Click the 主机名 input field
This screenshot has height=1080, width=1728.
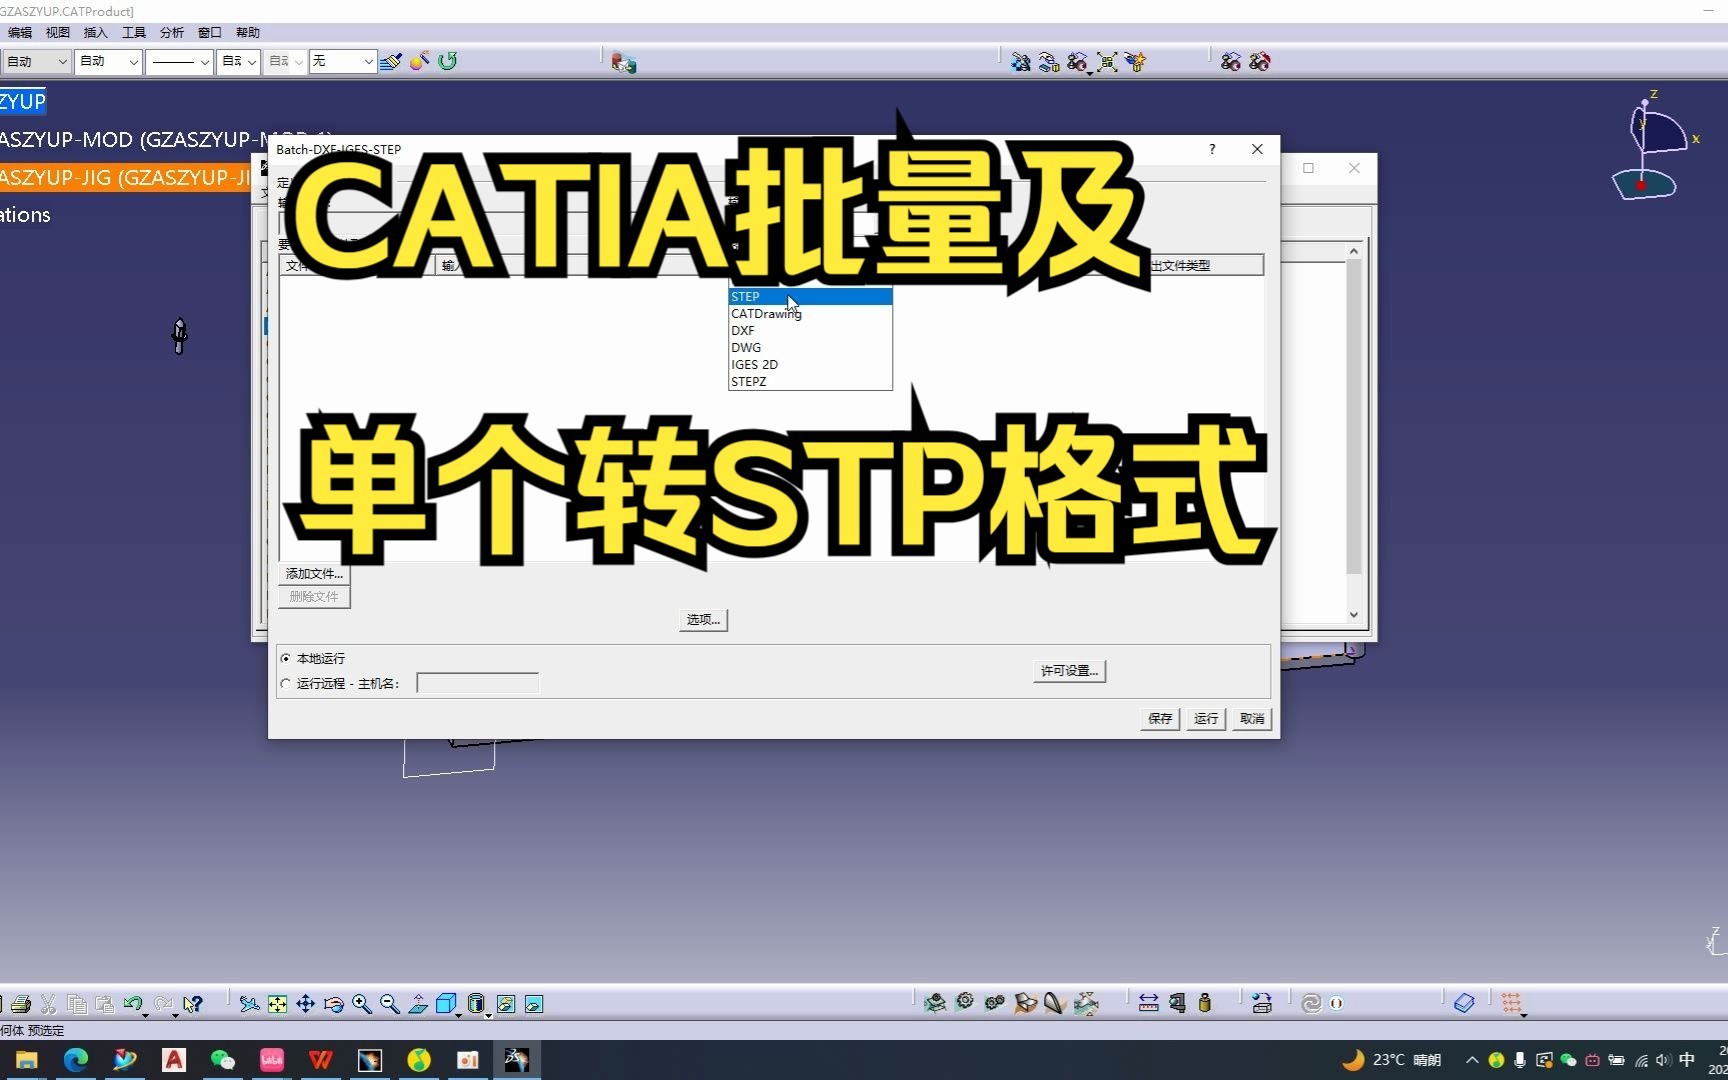click(477, 682)
